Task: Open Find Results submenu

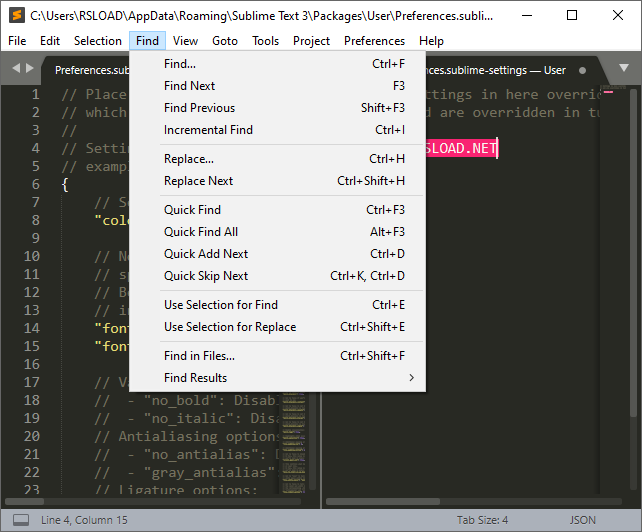Action: (x=278, y=378)
